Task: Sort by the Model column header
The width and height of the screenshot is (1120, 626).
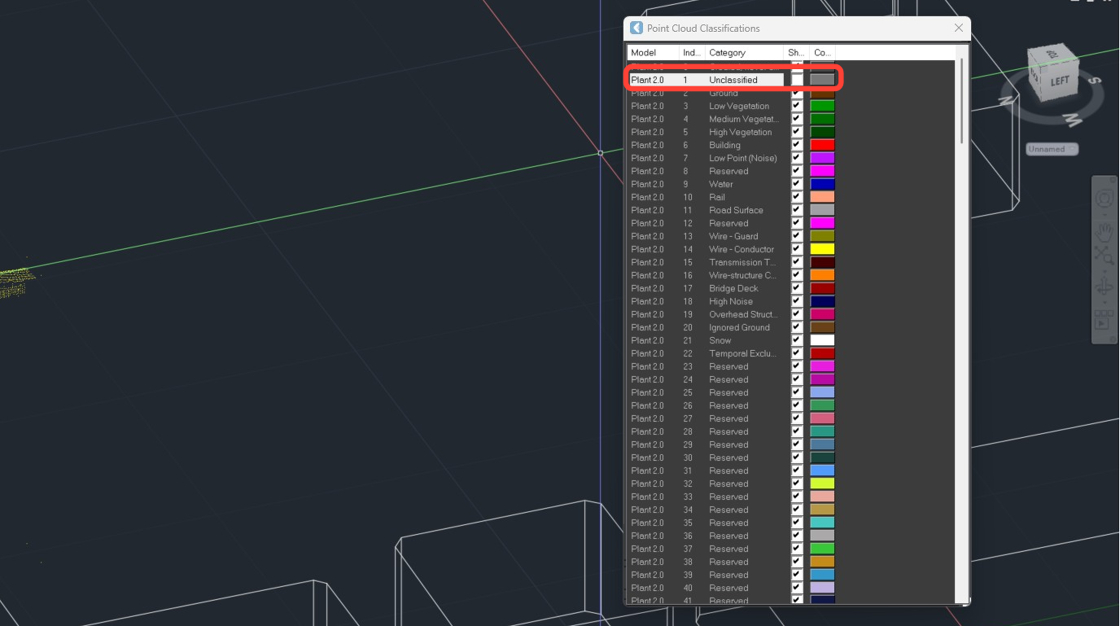Action: (x=653, y=52)
